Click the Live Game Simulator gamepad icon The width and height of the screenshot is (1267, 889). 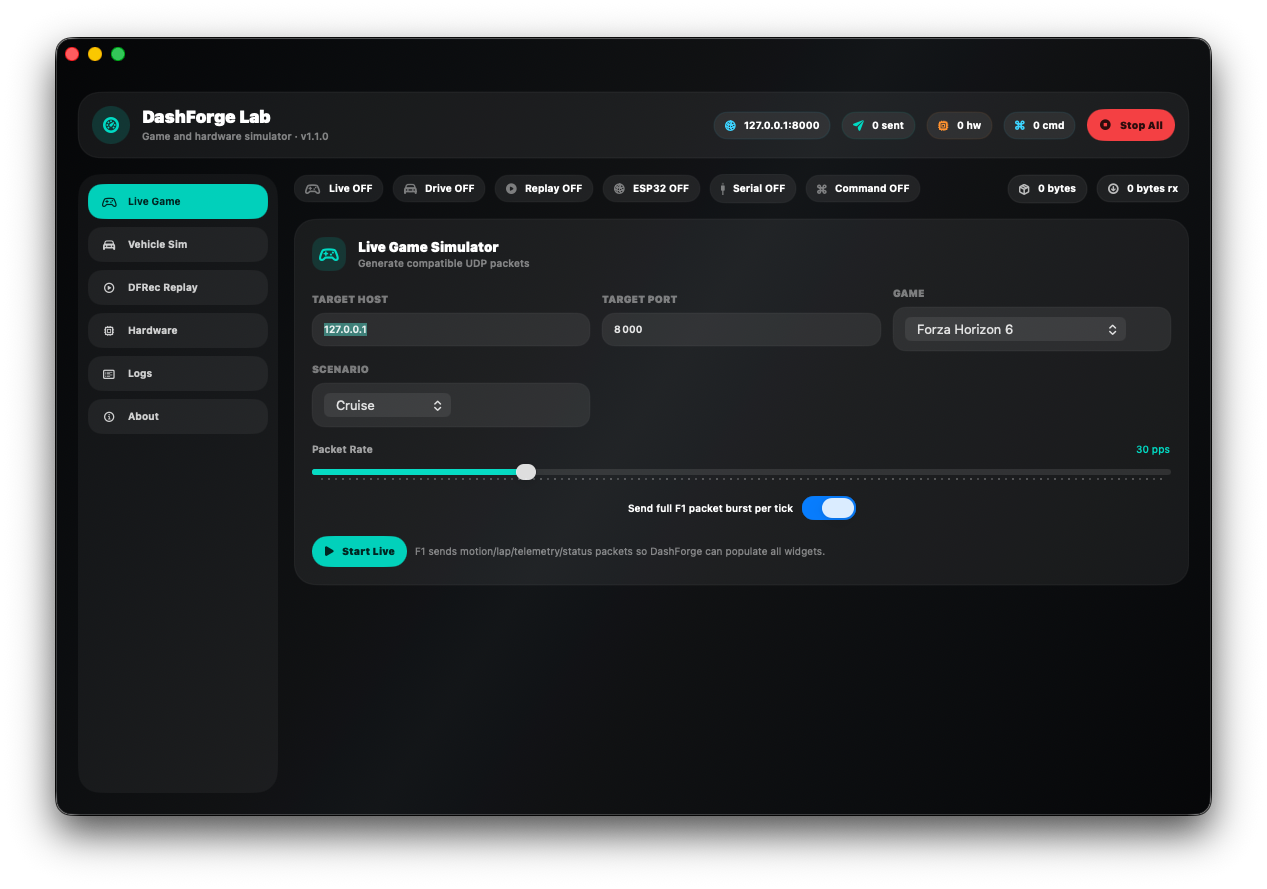329,254
